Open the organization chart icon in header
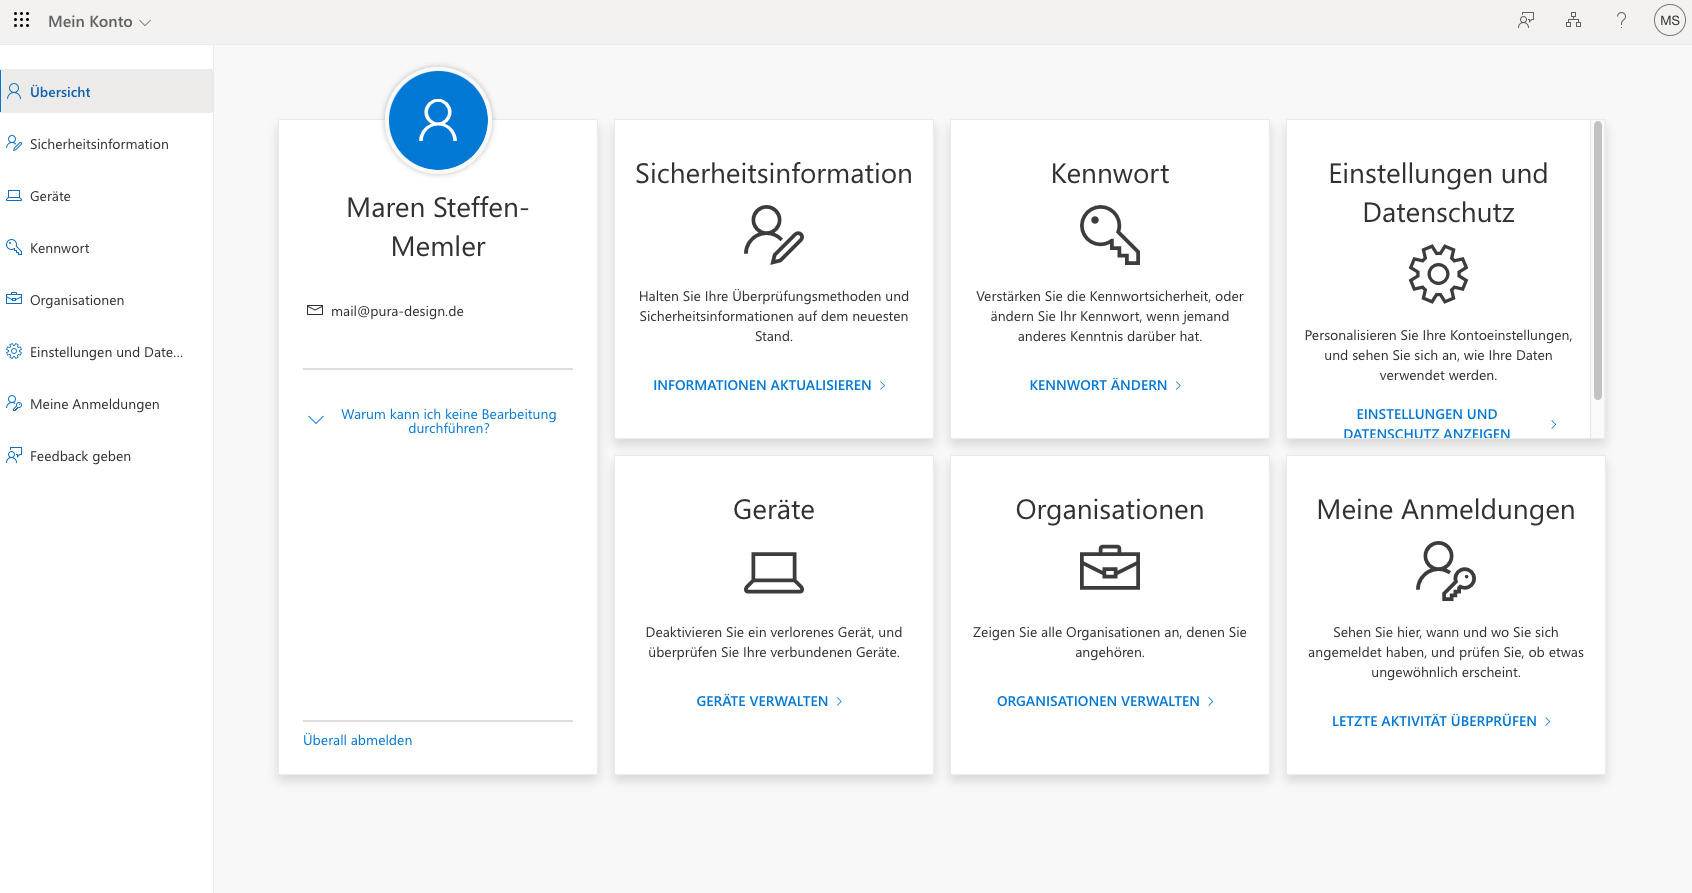Screen dimensions: 1692x893 tap(1574, 20)
